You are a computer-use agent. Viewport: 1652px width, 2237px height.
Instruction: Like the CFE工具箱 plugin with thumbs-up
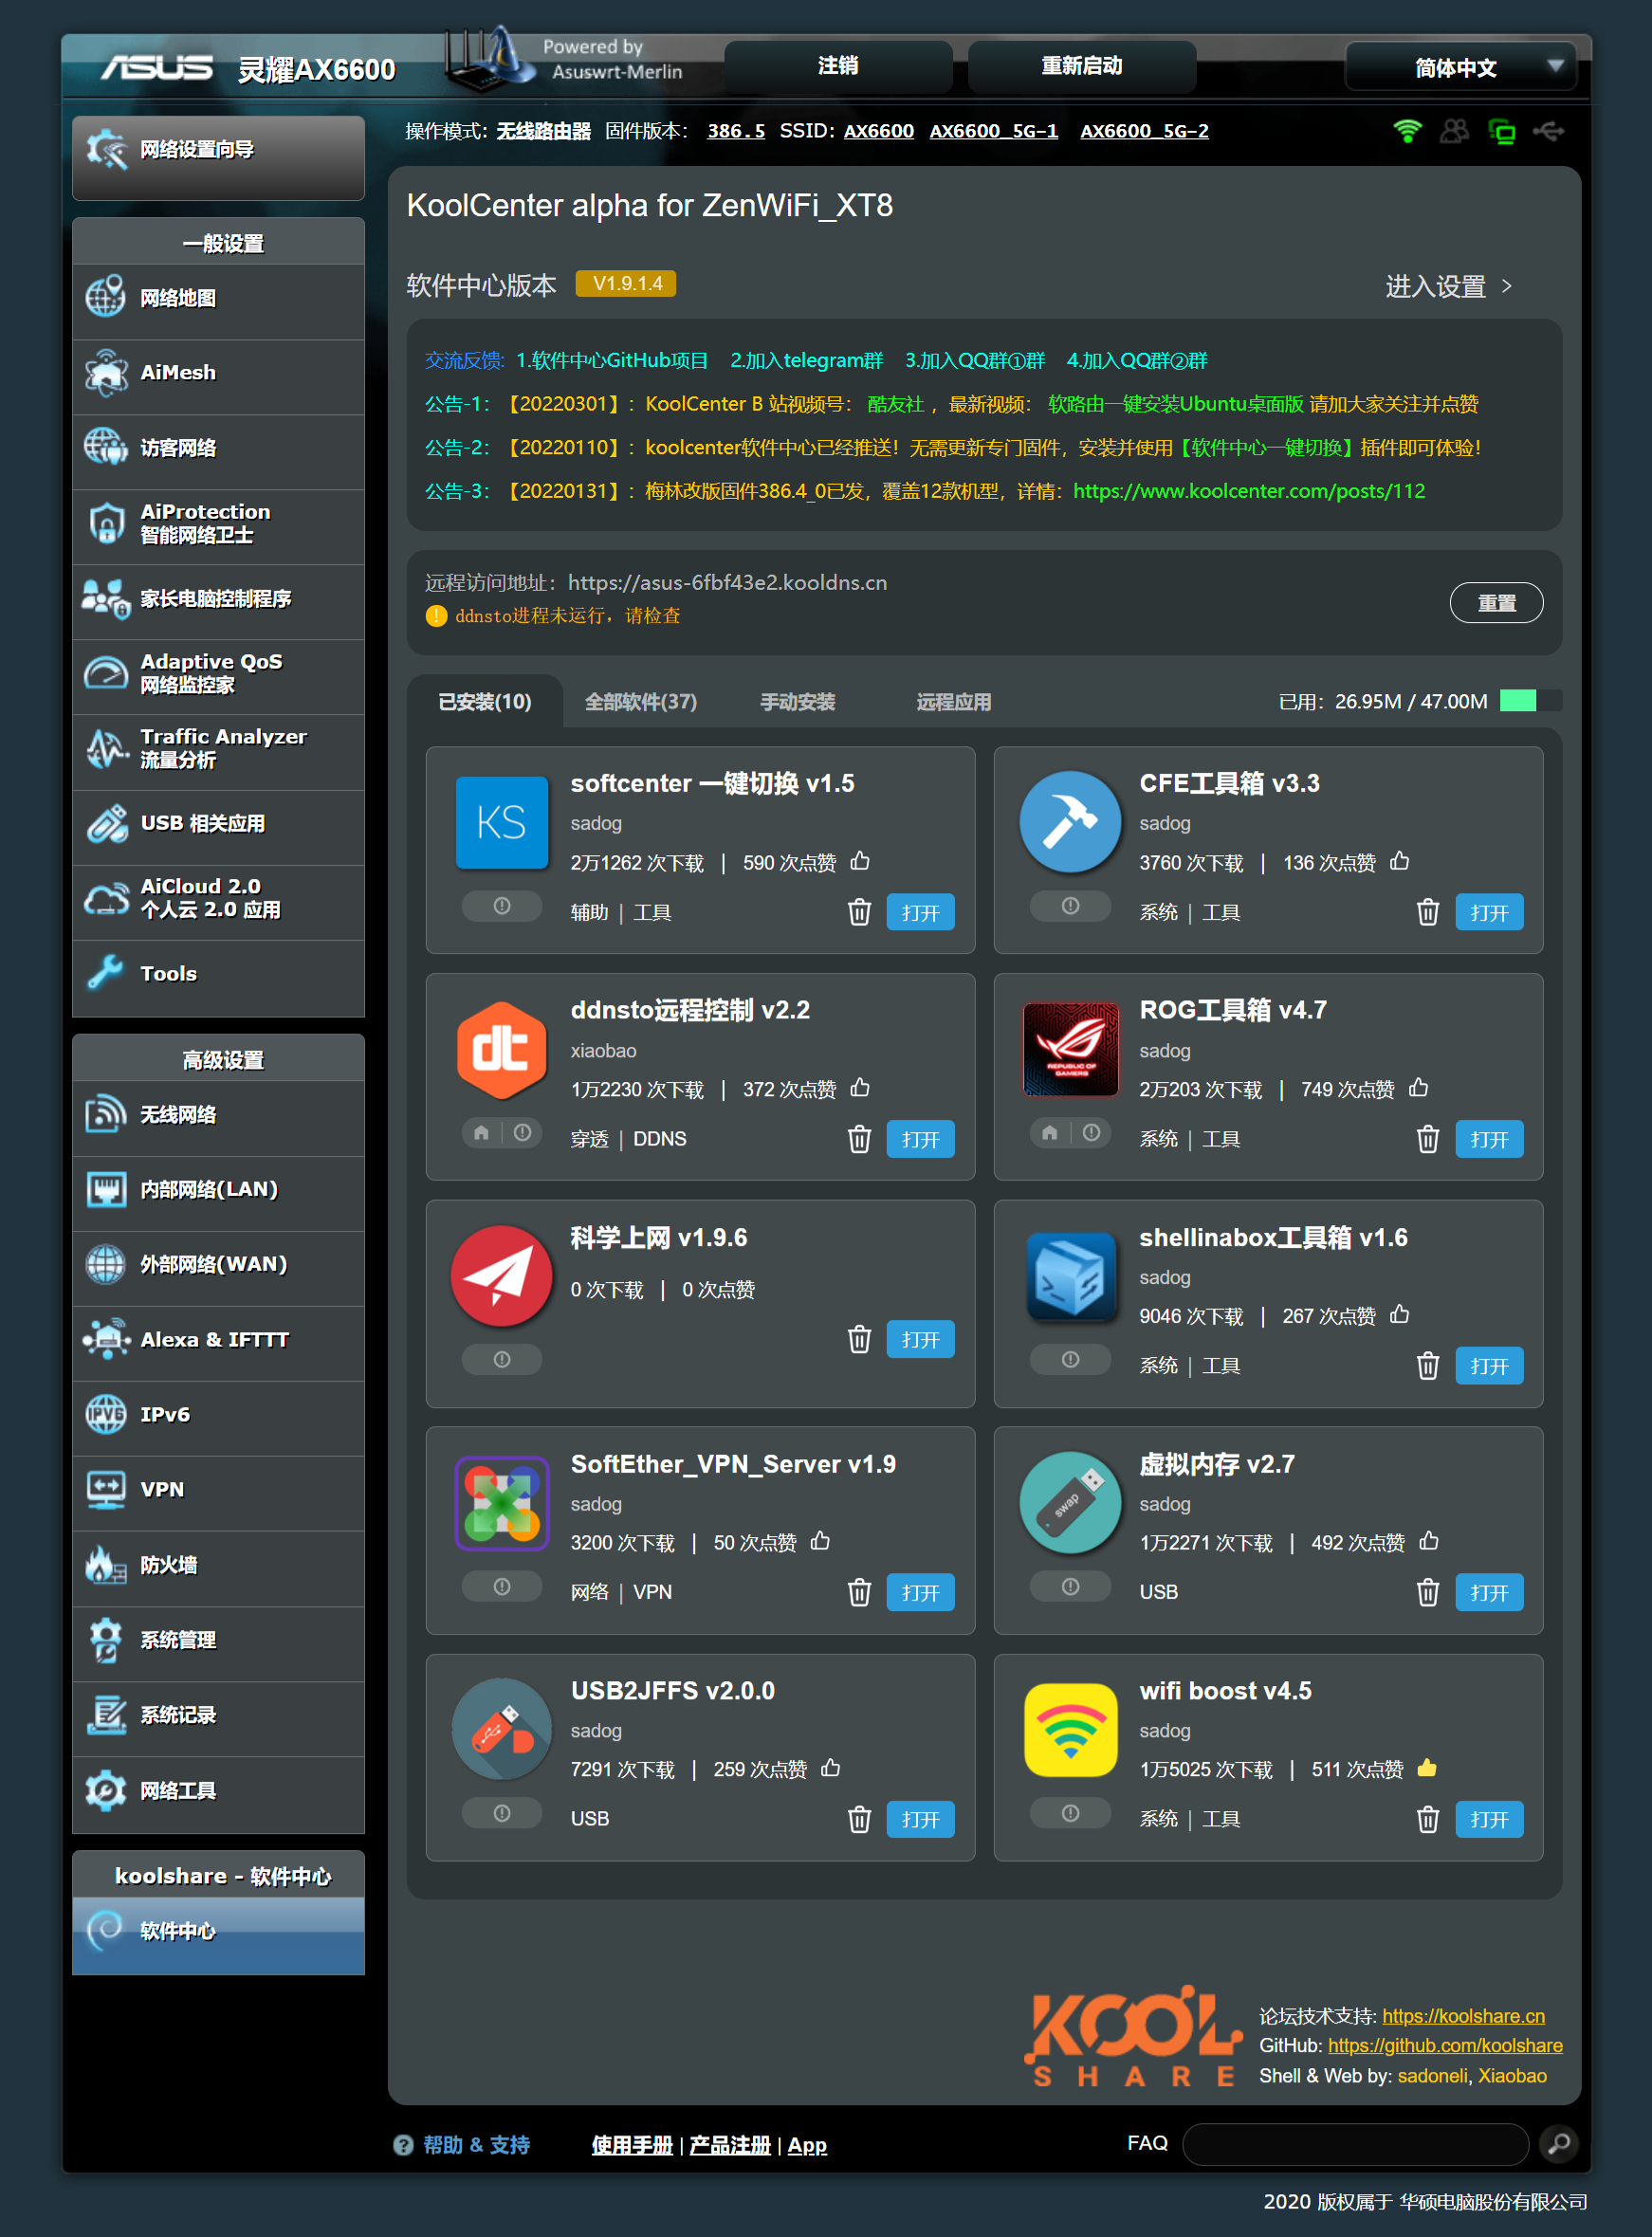(1400, 861)
